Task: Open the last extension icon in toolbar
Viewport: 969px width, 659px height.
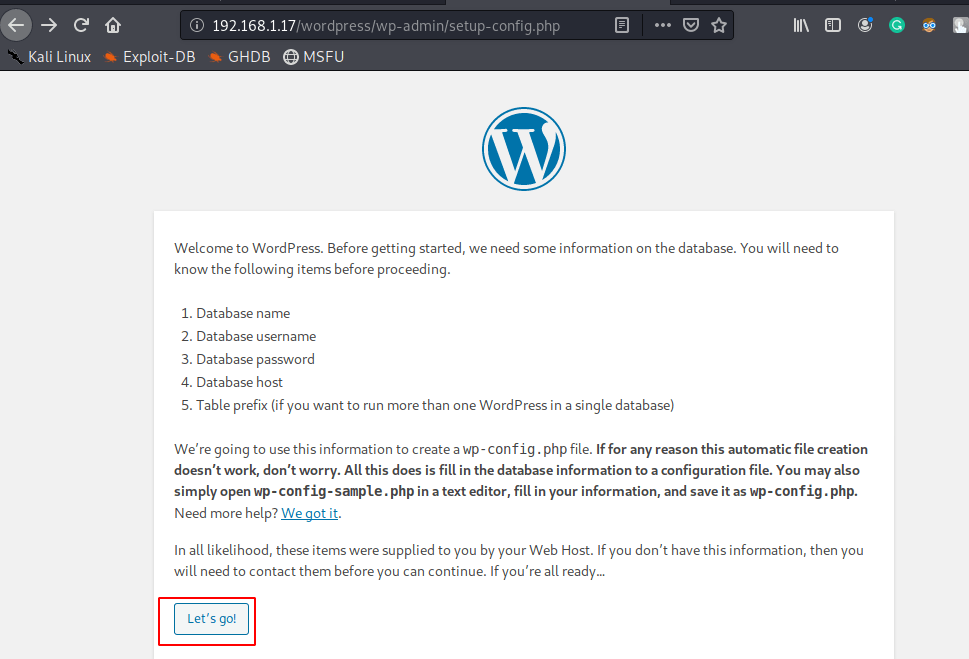Action: pos(959,25)
